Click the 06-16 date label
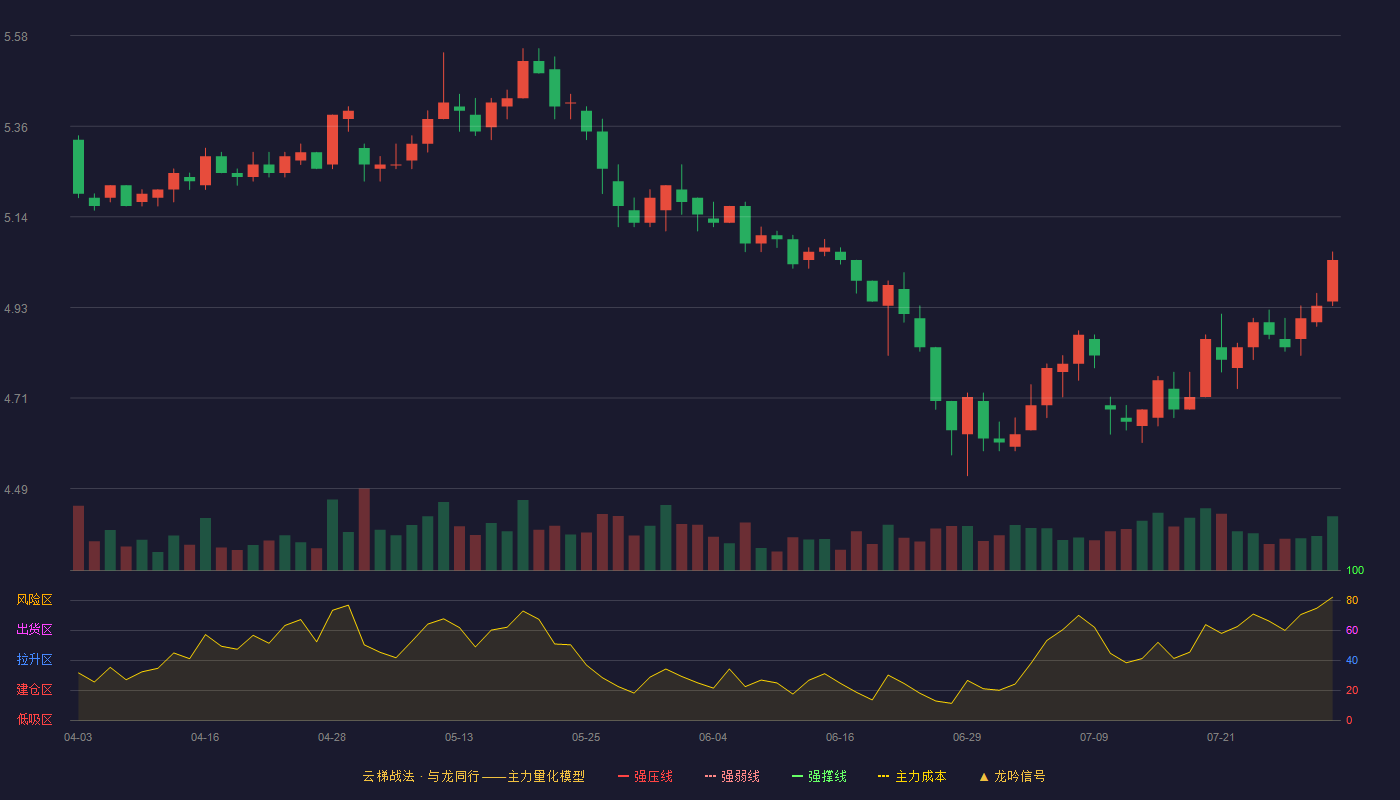The width and height of the screenshot is (1400, 800). [840, 737]
